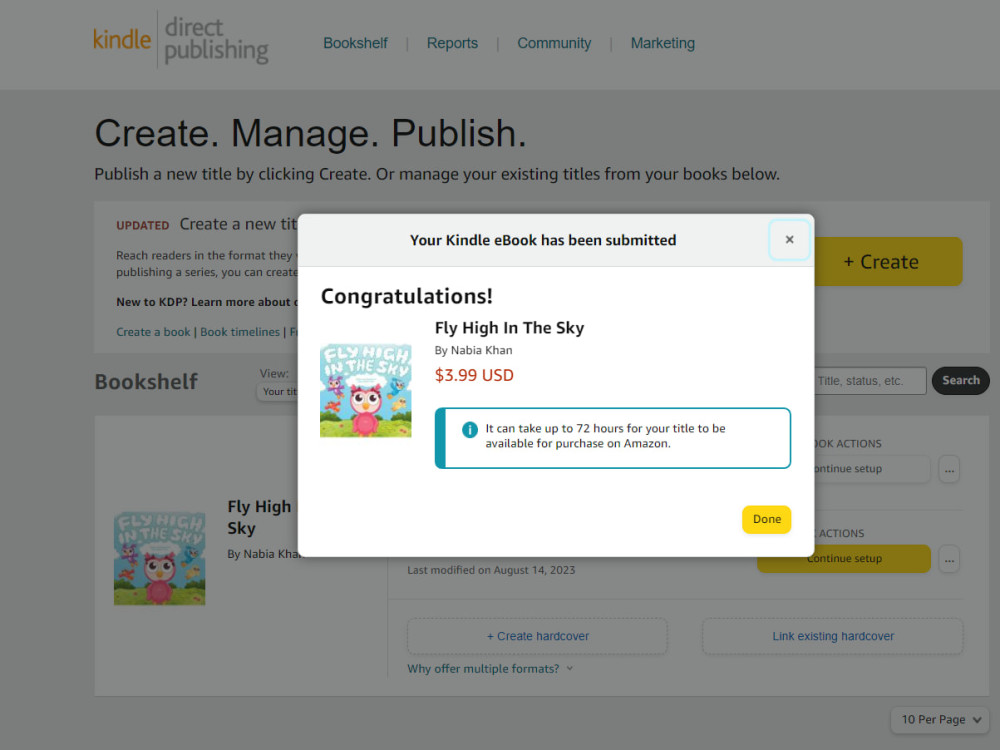Expand Why offer multiple formats
1000x750 pixels.
490,669
